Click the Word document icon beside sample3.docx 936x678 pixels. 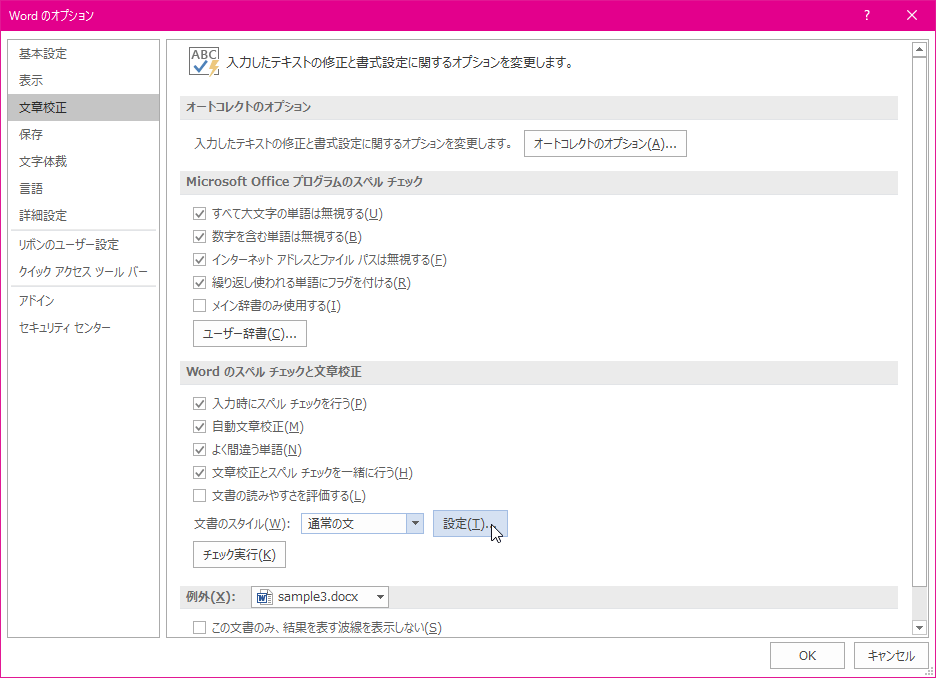tap(264, 597)
